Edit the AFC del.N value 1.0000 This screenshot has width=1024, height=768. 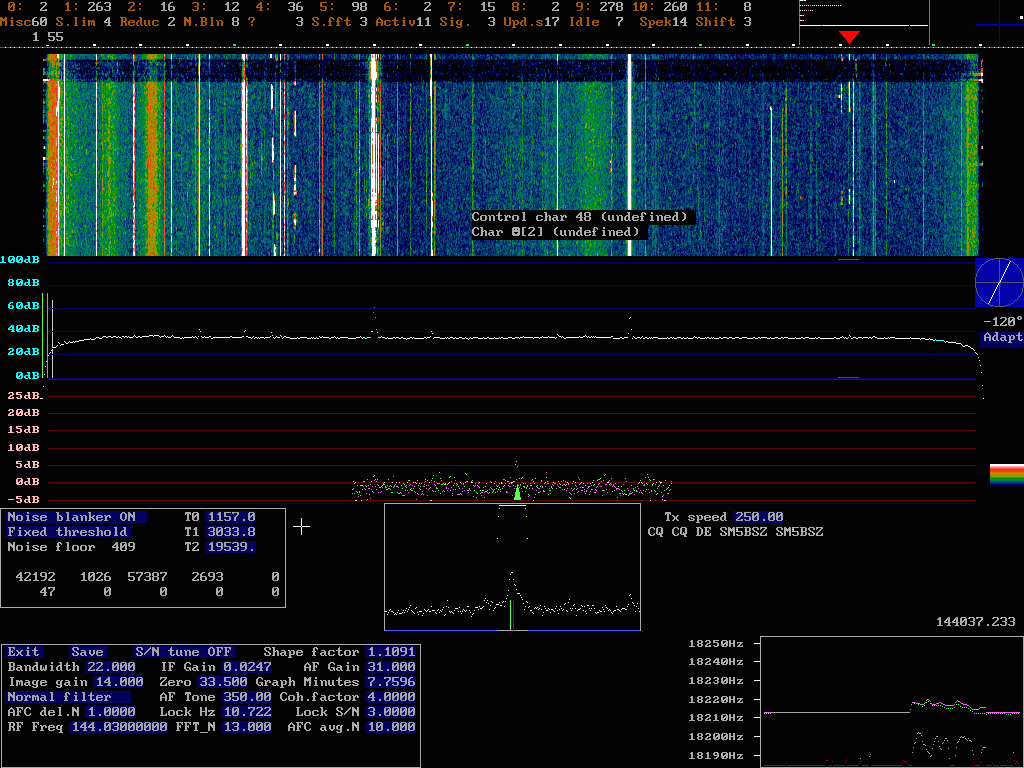[110, 712]
